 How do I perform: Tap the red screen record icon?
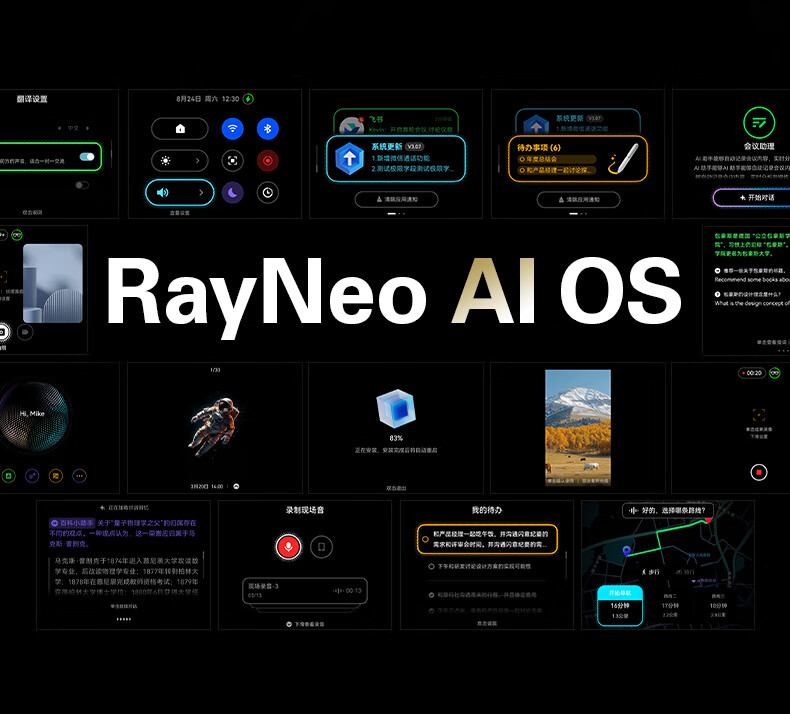point(268,161)
